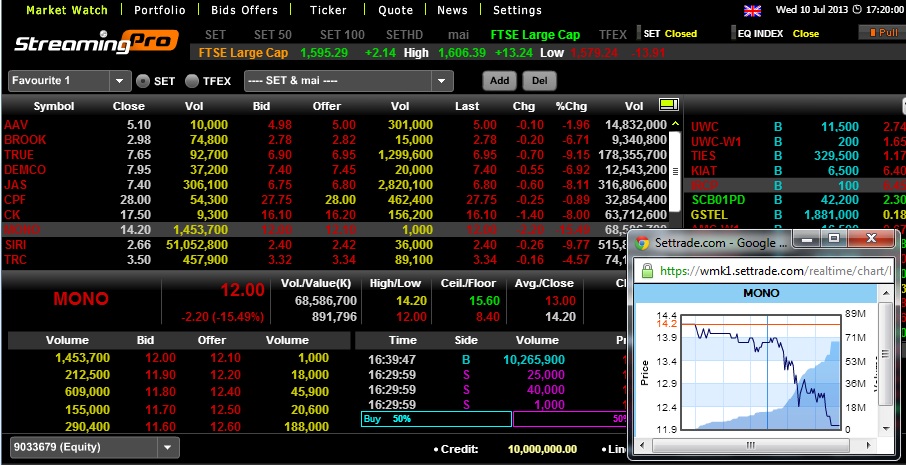Click TIES in the ticker panel

(x=703, y=155)
